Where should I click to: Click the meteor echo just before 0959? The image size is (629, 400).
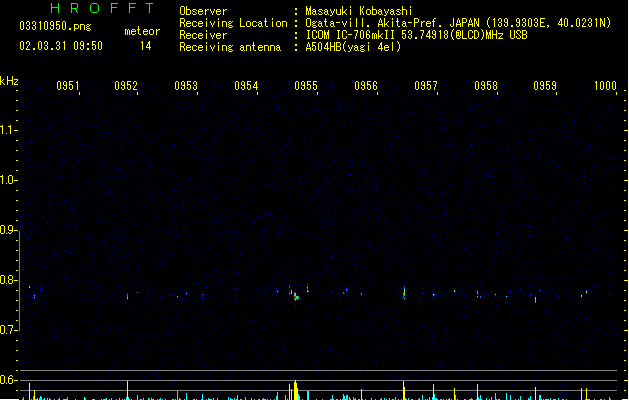click(536, 299)
